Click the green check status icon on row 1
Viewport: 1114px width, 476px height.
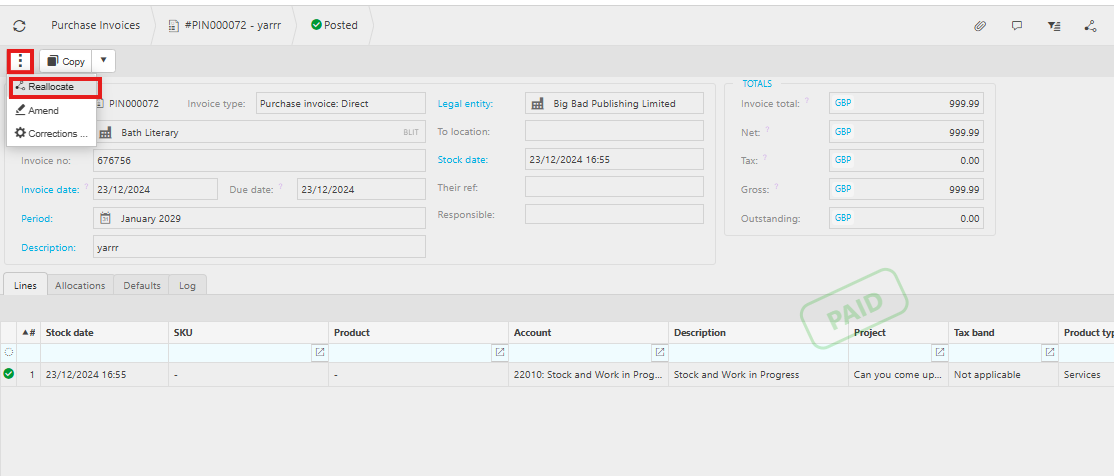click(x=9, y=374)
